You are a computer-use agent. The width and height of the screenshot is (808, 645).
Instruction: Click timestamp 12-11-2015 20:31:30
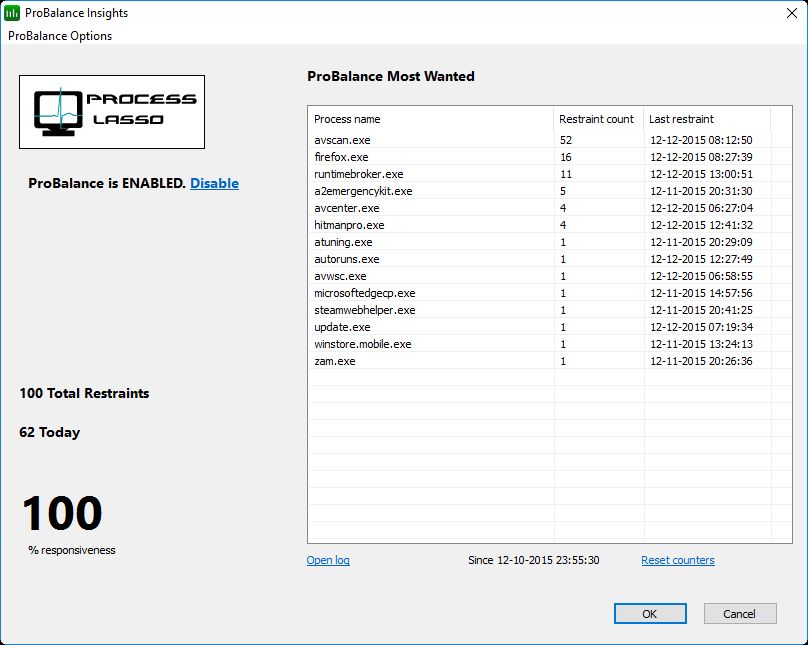click(701, 191)
